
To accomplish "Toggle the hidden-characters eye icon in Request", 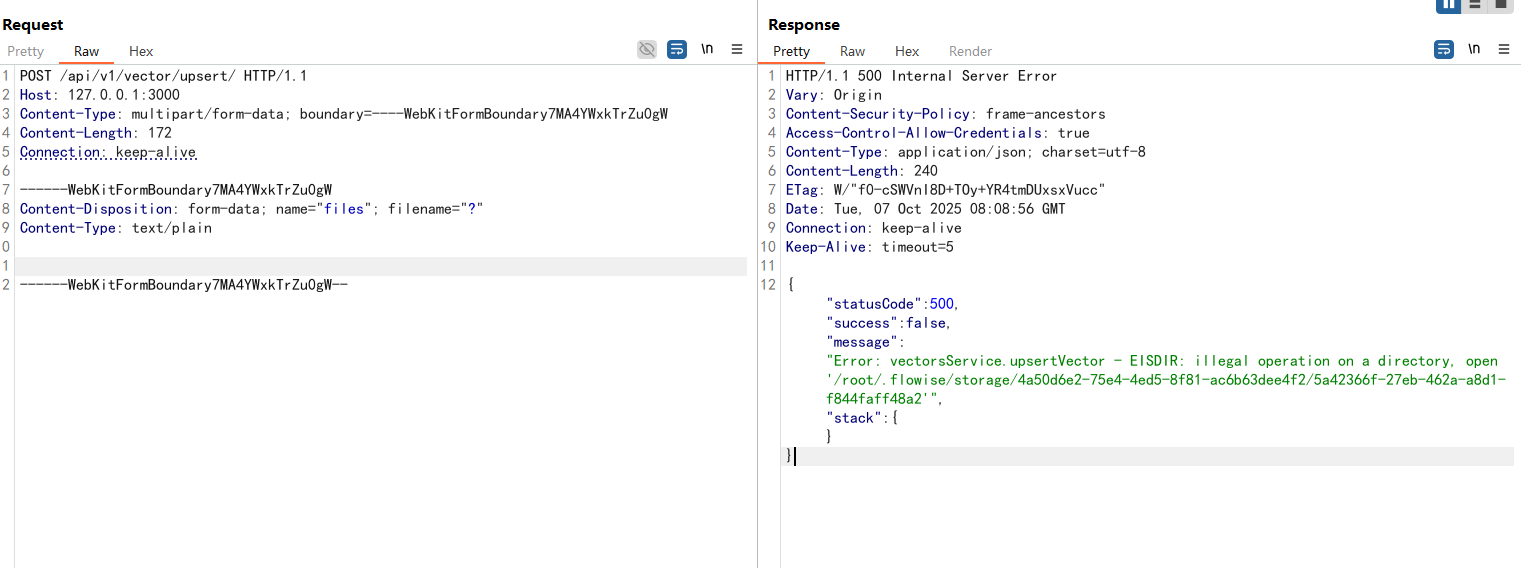I will tap(647, 49).
